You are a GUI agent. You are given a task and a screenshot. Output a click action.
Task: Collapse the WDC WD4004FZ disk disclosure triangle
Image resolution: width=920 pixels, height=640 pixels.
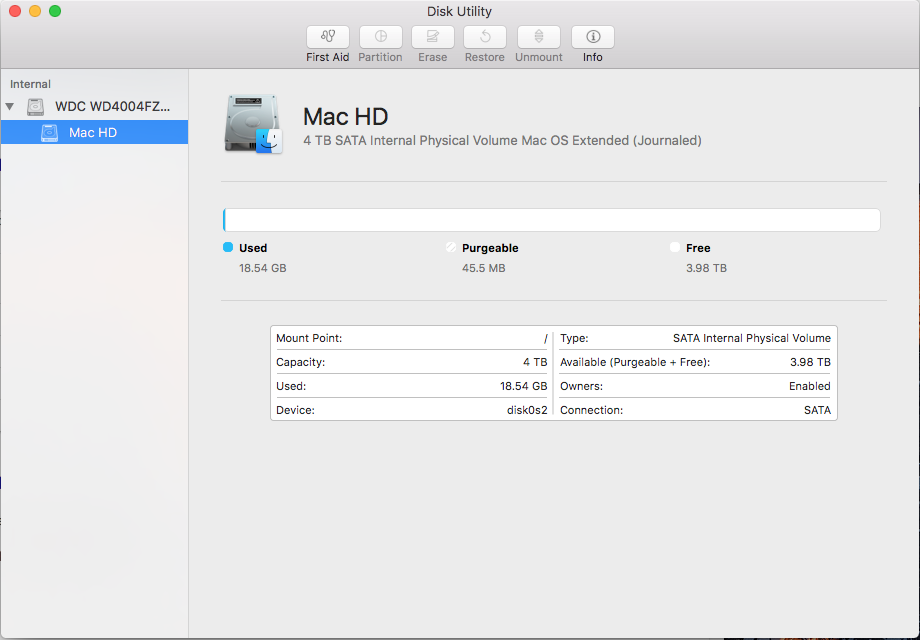tap(9, 107)
